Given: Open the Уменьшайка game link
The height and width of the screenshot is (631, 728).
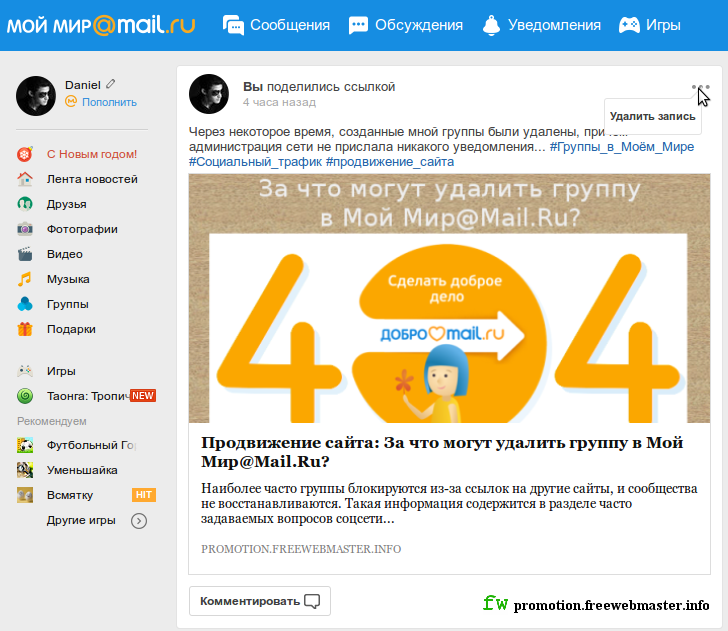Looking at the screenshot, I should point(82,470).
